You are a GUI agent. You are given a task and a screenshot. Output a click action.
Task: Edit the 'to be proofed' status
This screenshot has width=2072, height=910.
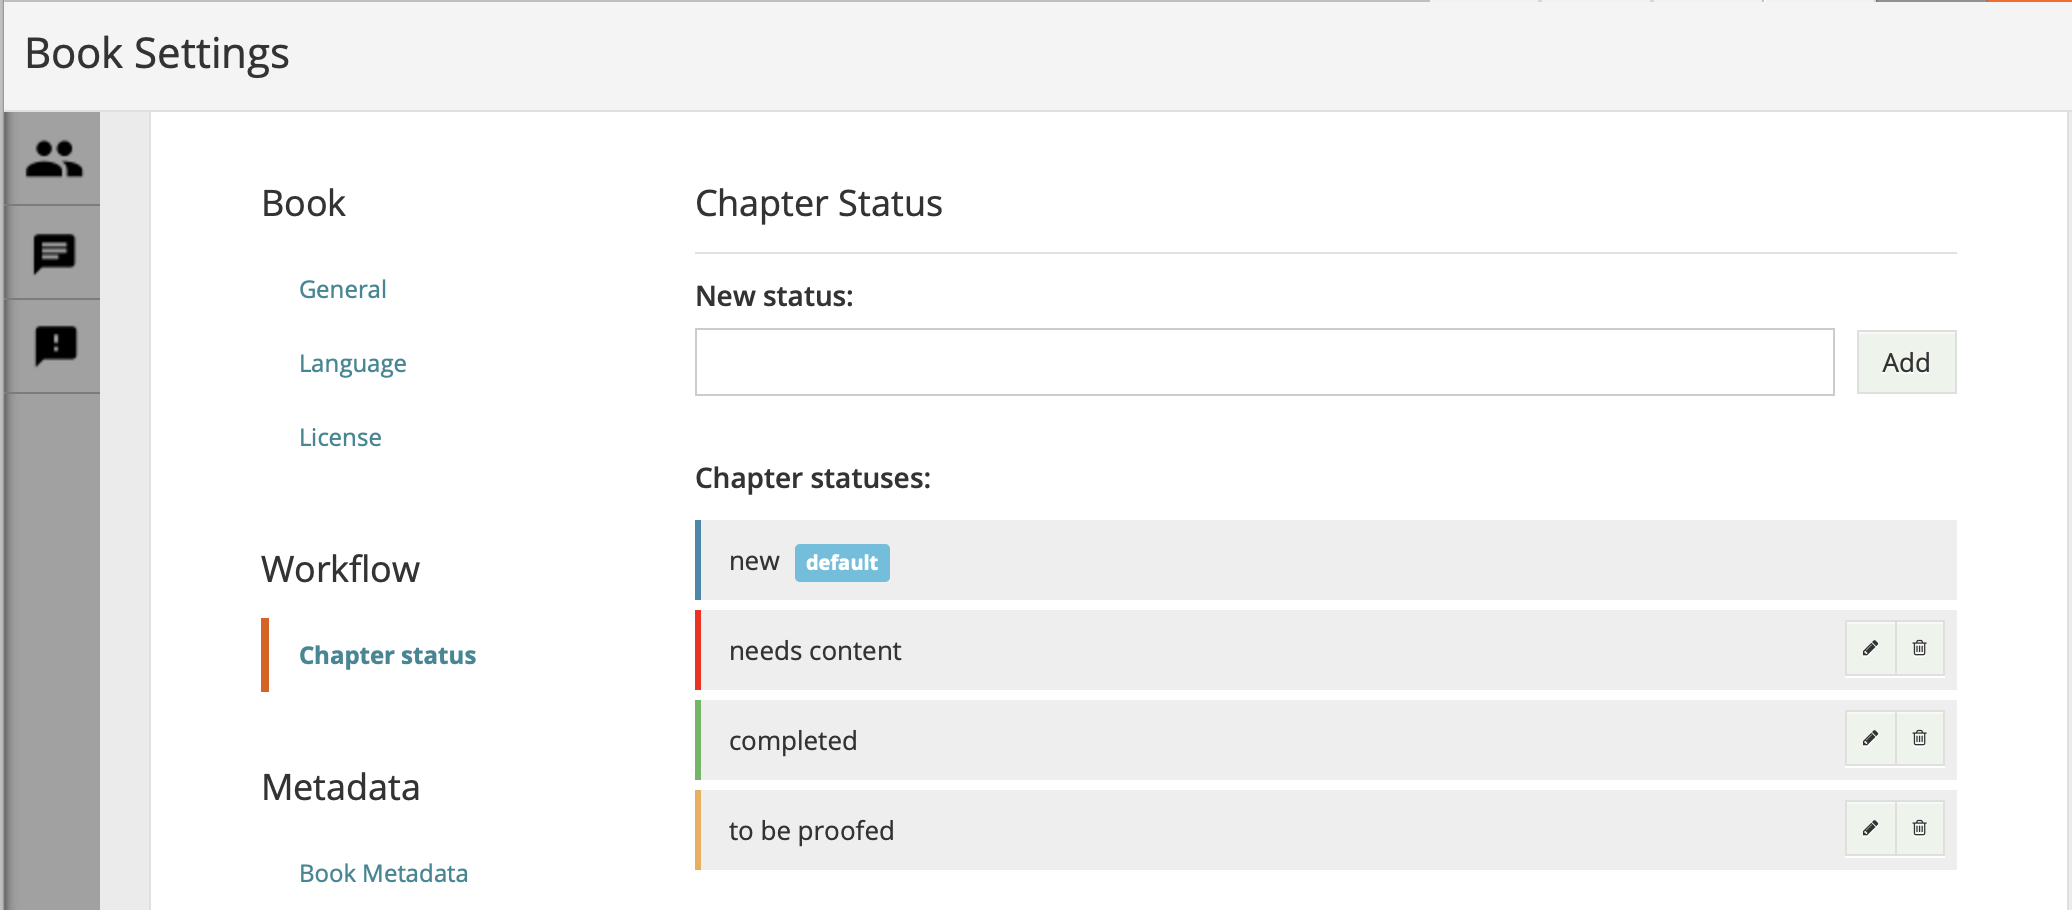[x=1870, y=828]
